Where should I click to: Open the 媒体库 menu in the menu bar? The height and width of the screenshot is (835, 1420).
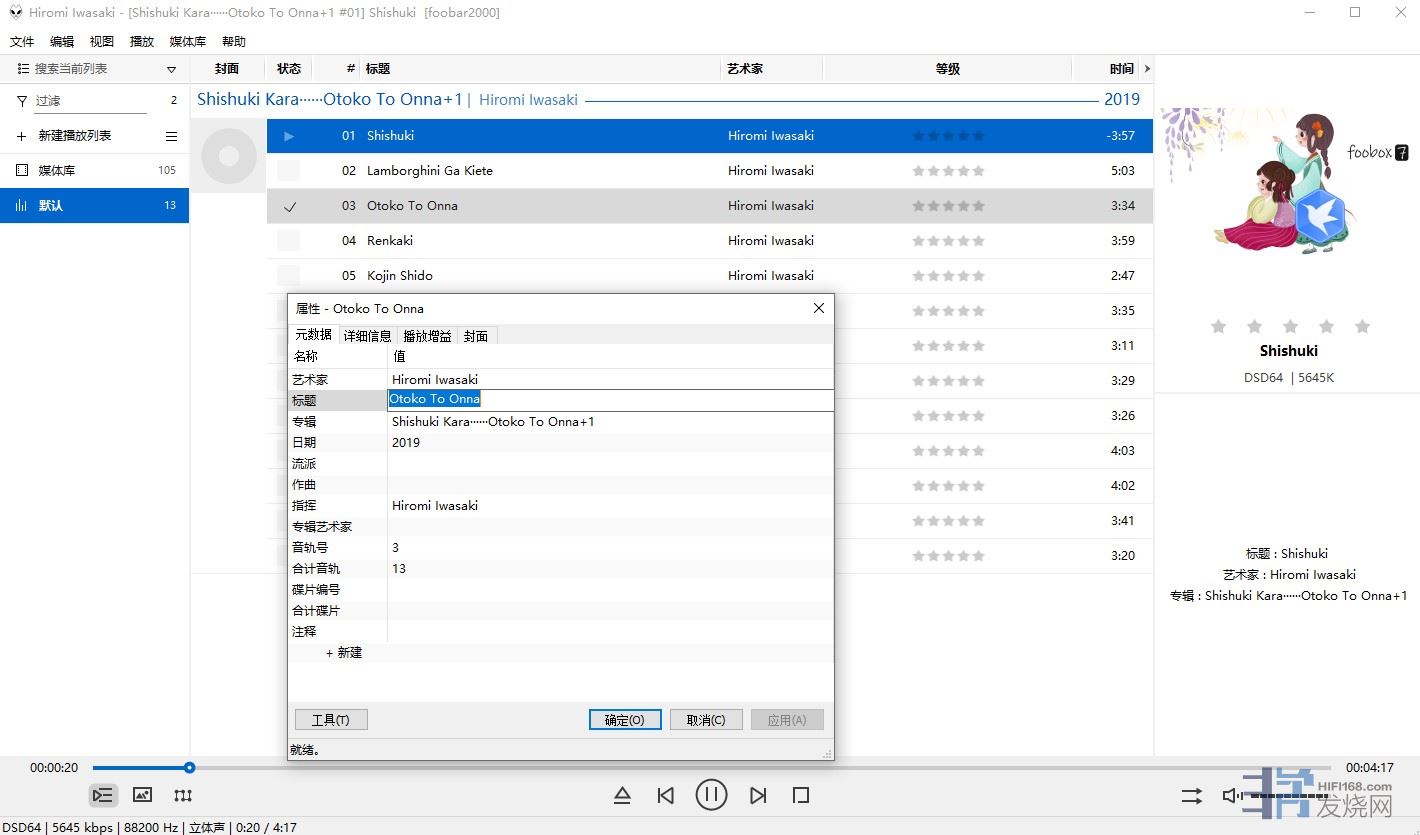point(187,42)
